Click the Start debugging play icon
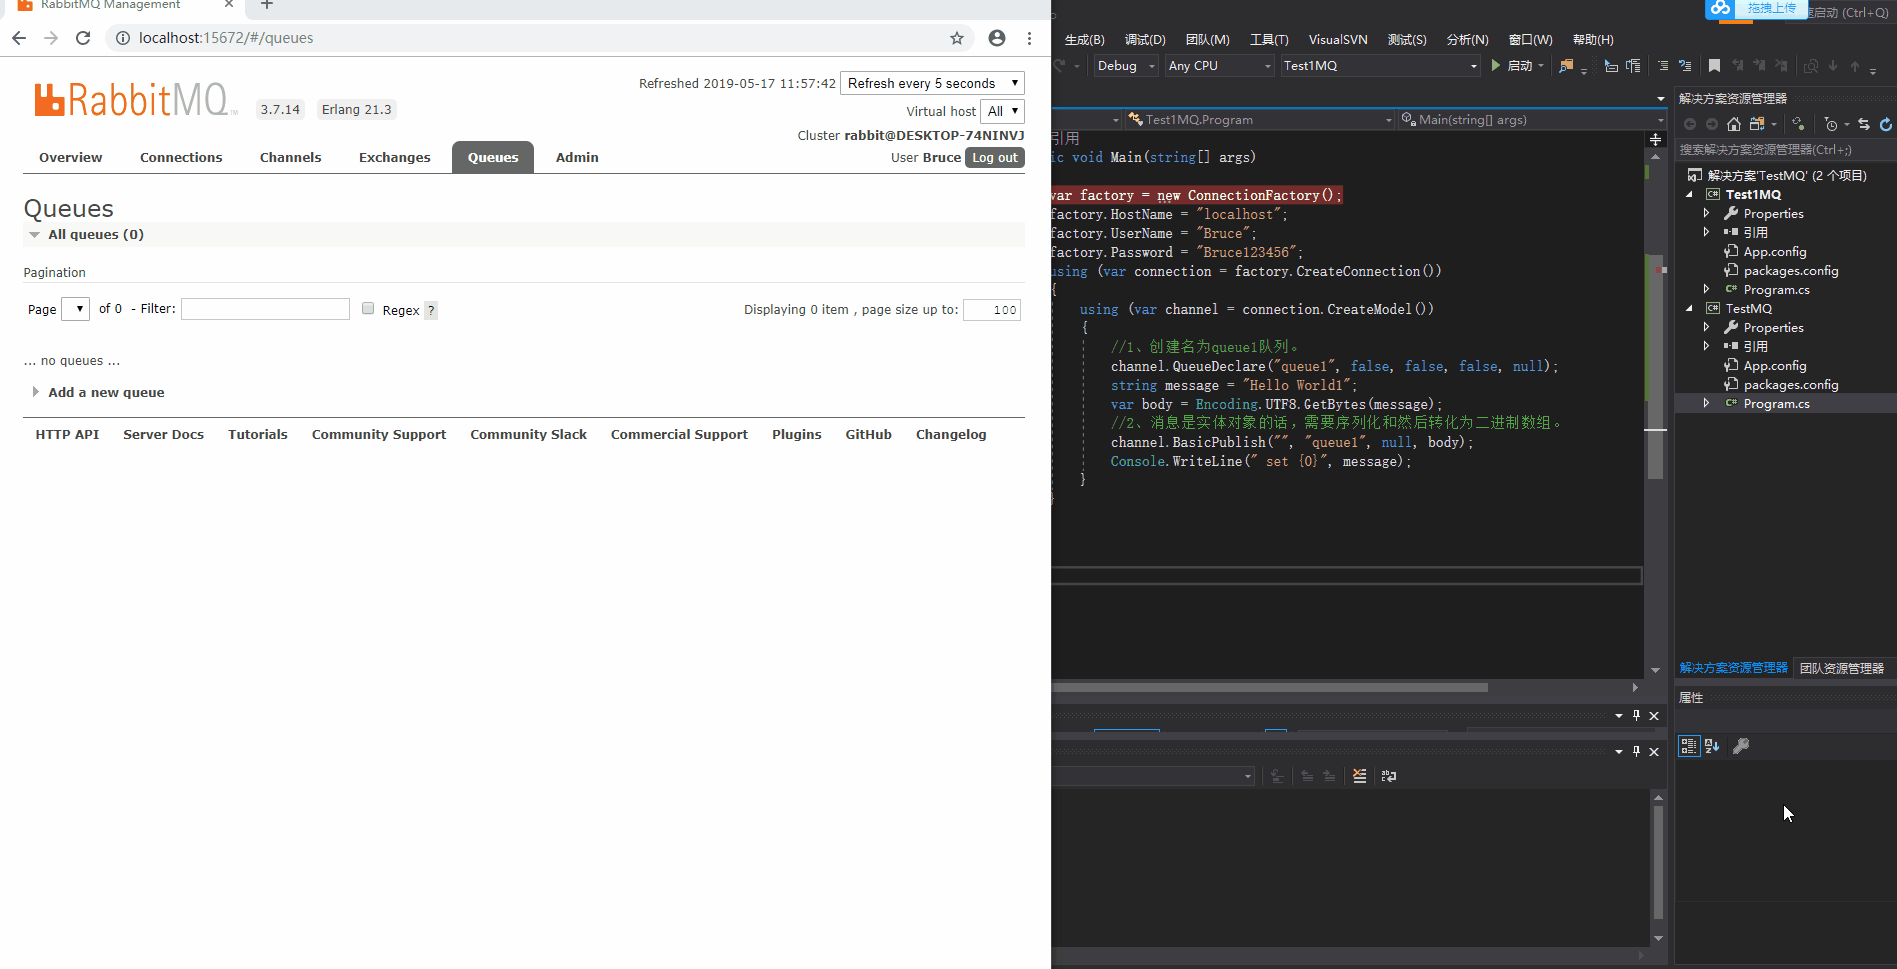The image size is (1897, 969). pyautogui.click(x=1495, y=66)
